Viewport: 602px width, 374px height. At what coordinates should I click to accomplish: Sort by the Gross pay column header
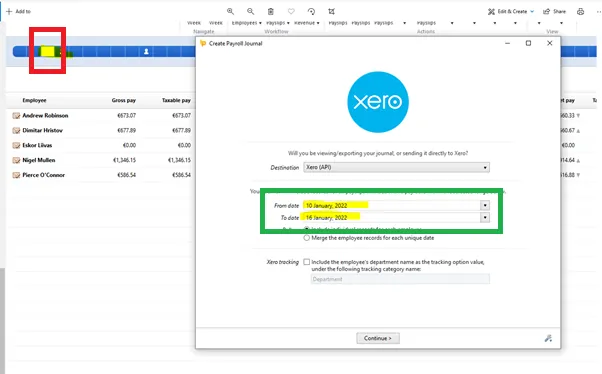[x=124, y=100]
